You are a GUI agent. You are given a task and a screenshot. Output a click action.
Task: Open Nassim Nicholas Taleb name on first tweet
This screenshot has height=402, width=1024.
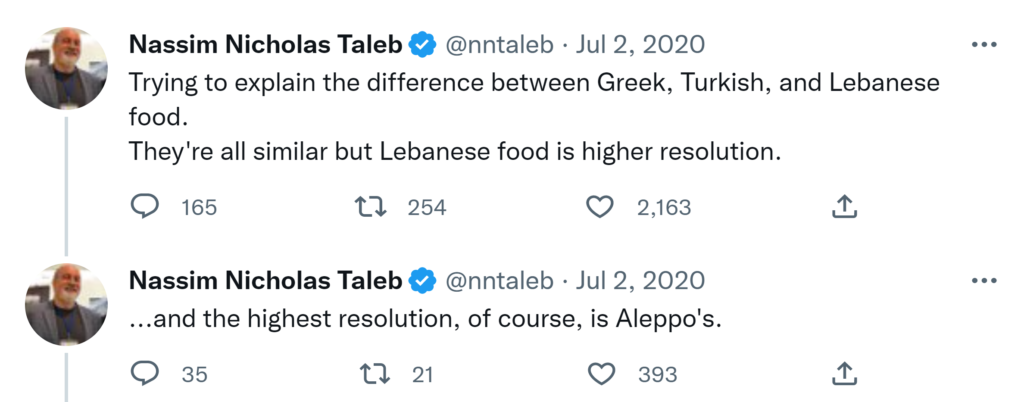[x=266, y=45]
